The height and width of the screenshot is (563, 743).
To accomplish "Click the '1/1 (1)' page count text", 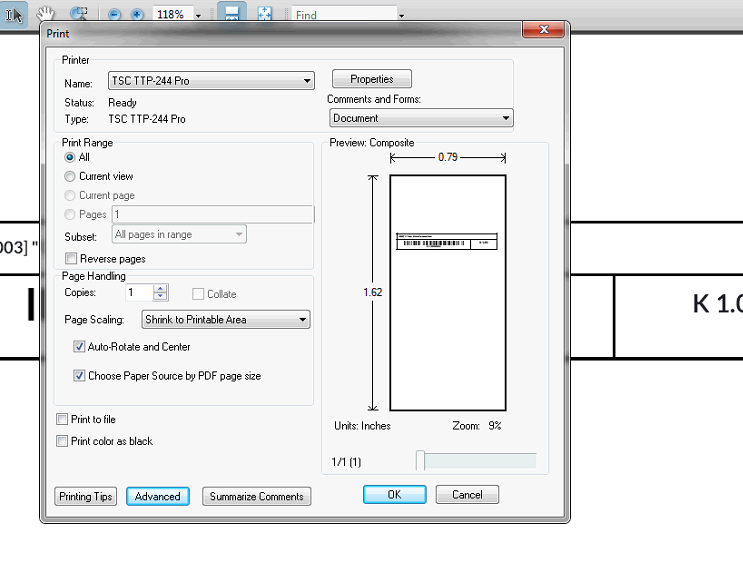I will pyautogui.click(x=346, y=462).
